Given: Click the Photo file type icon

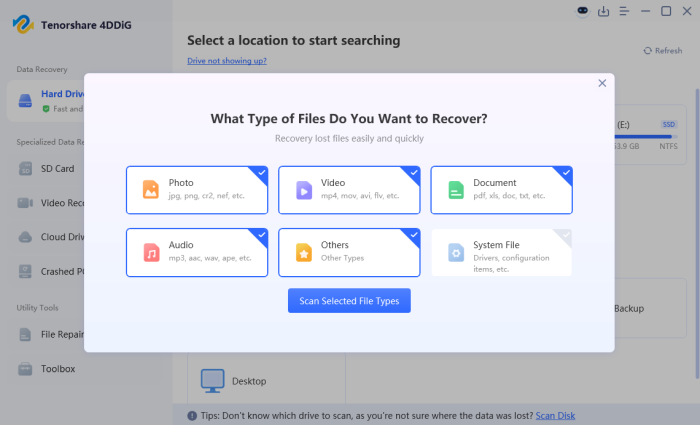Looking at the screenshot, I should pos(151,189).
